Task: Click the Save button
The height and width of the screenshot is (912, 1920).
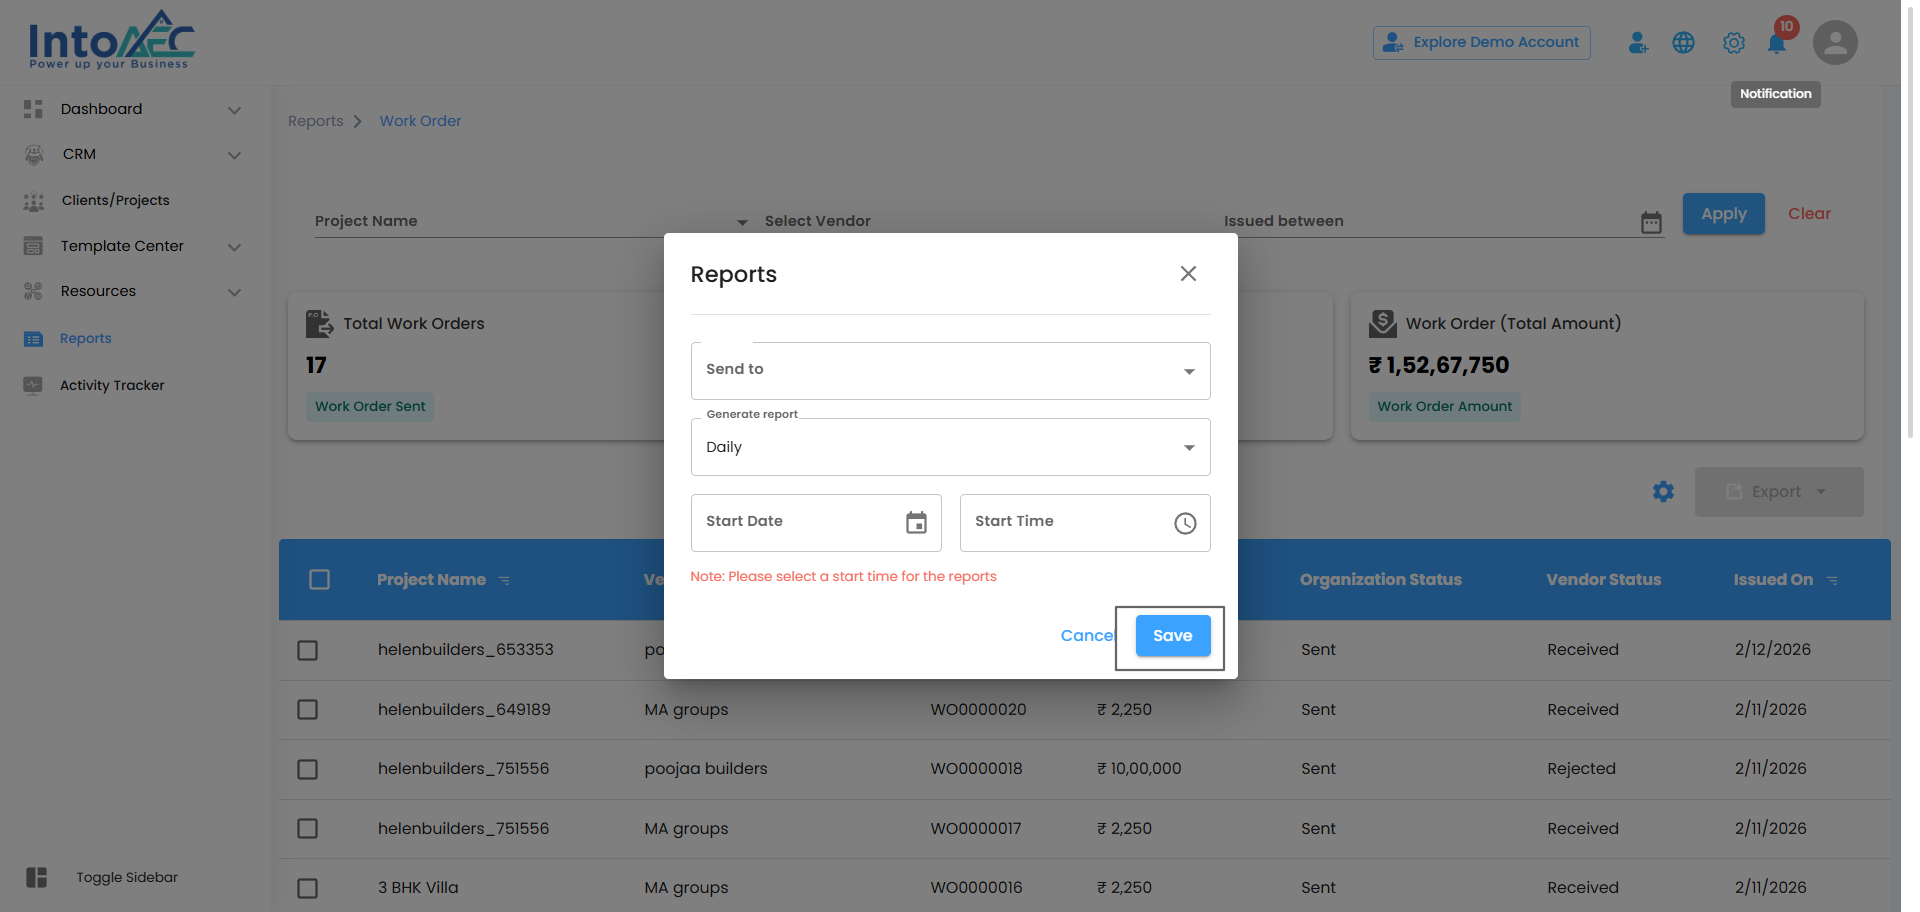Action: pyautogui.click(x=1172, y=636)
